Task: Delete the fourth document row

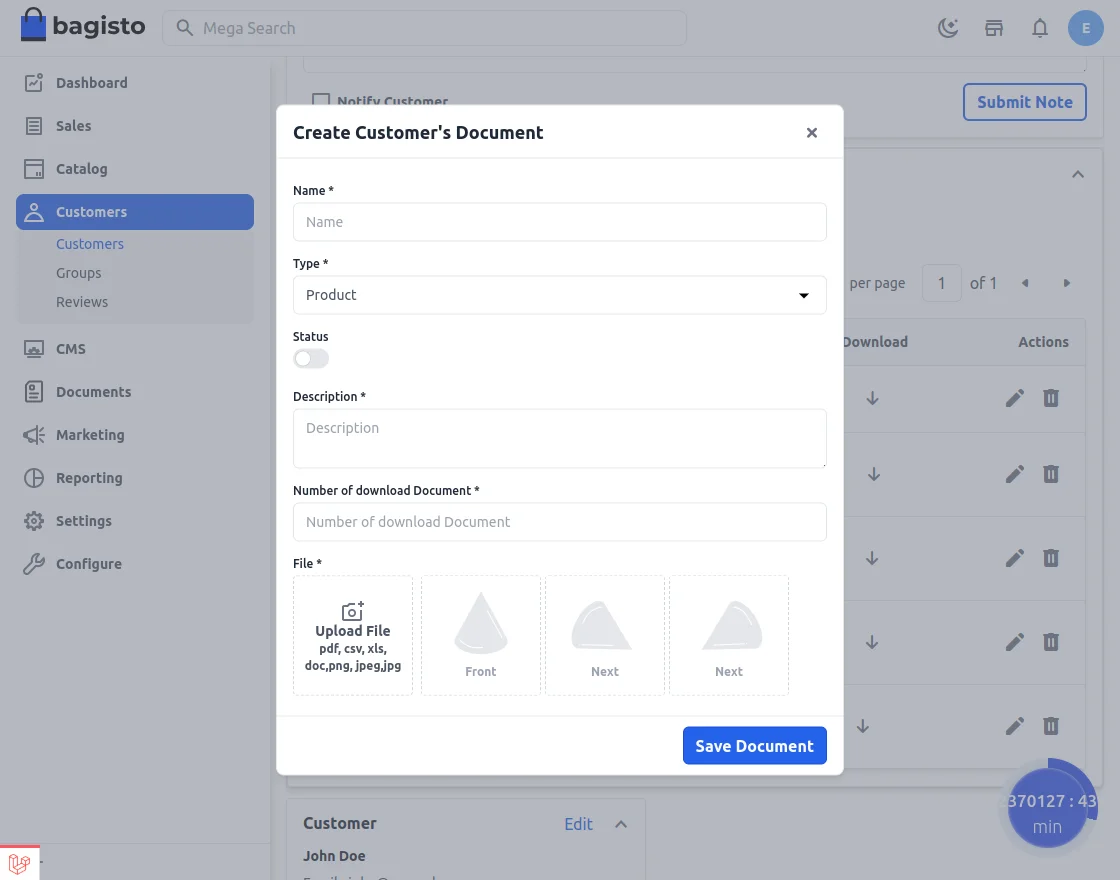Action: [x=1051, y=642]
